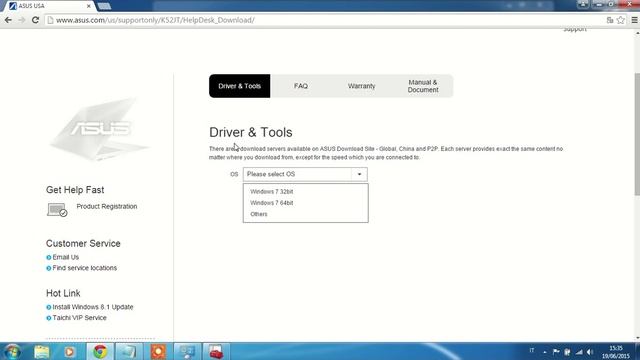640x360 pixels.
Task: Open Chrome menu hamburger icon
Action: (x=634, y=20)
